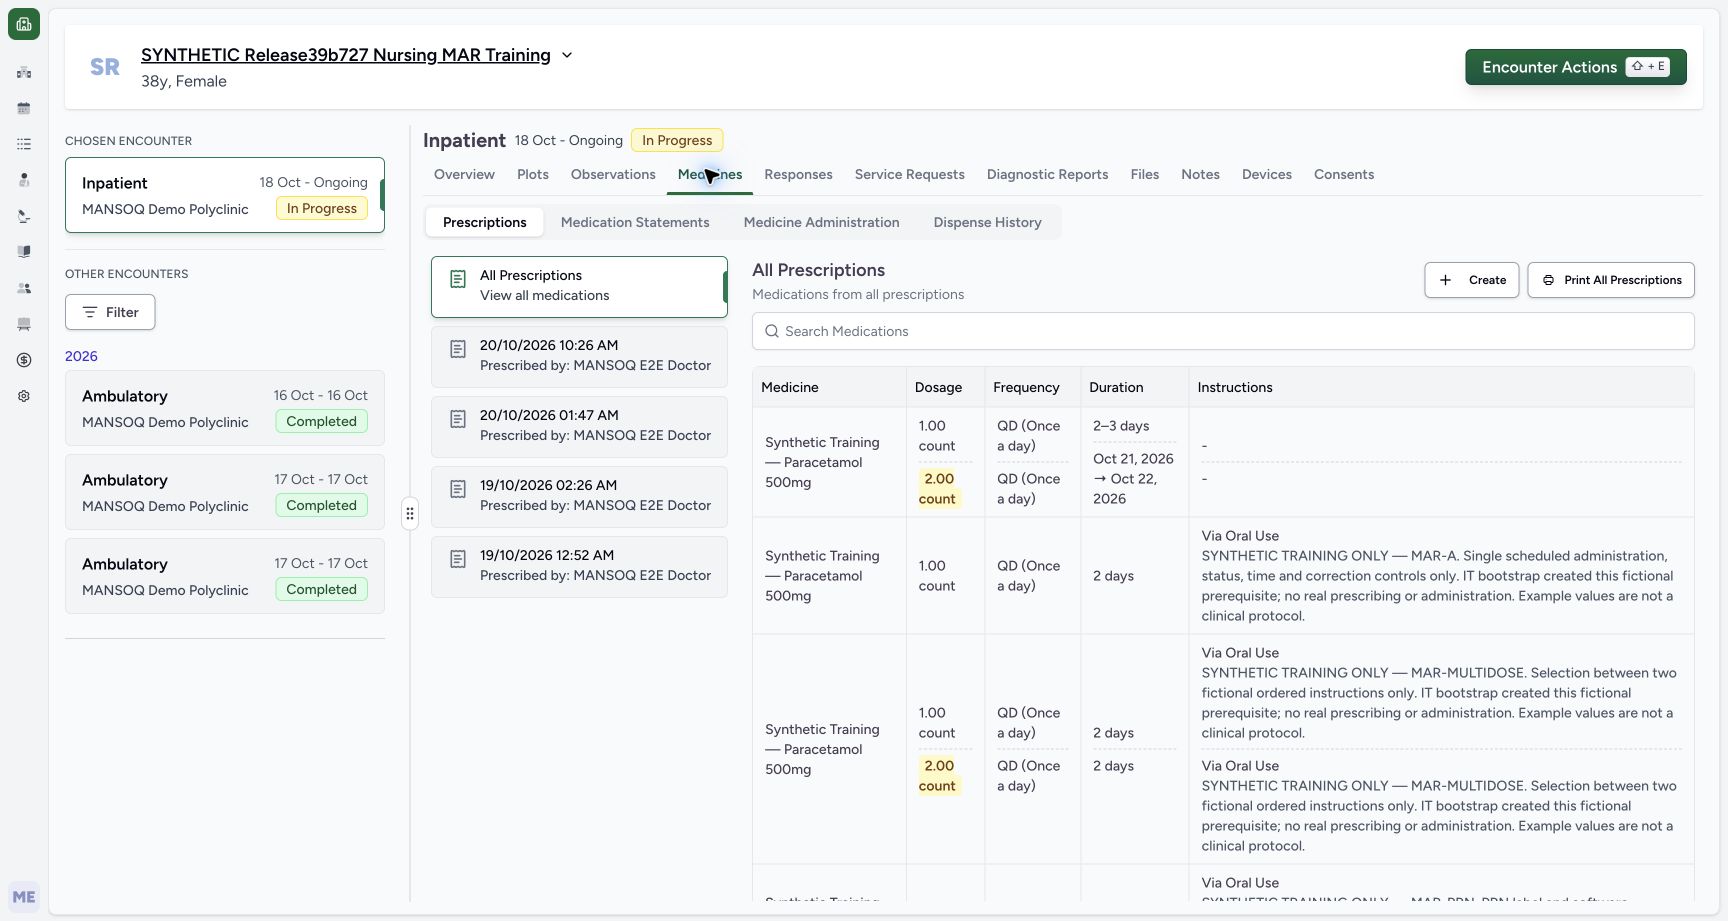
Task: Open the Plots tab
Action: pyautogui.click(x=533, y=174)
